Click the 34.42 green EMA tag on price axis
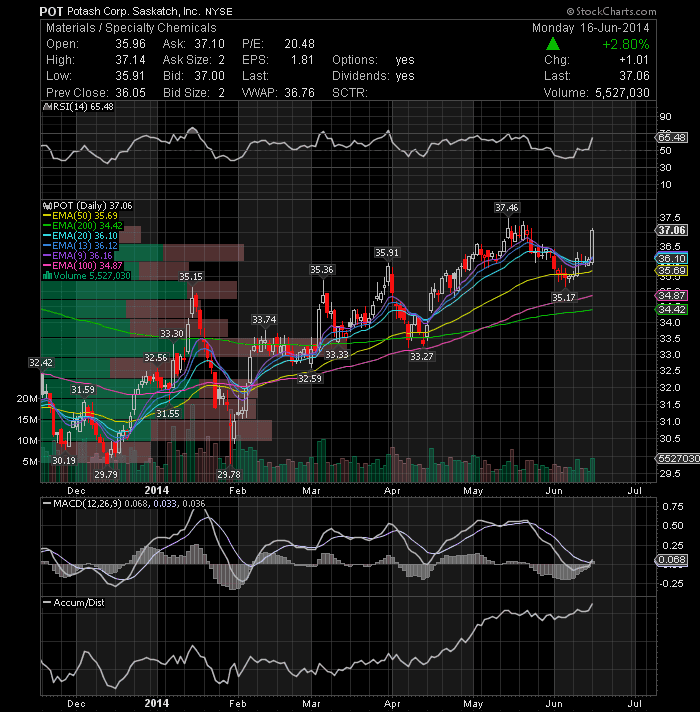 (672, 309)
